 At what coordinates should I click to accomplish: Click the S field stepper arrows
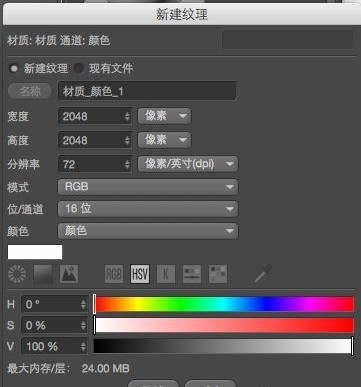point(83,325)
